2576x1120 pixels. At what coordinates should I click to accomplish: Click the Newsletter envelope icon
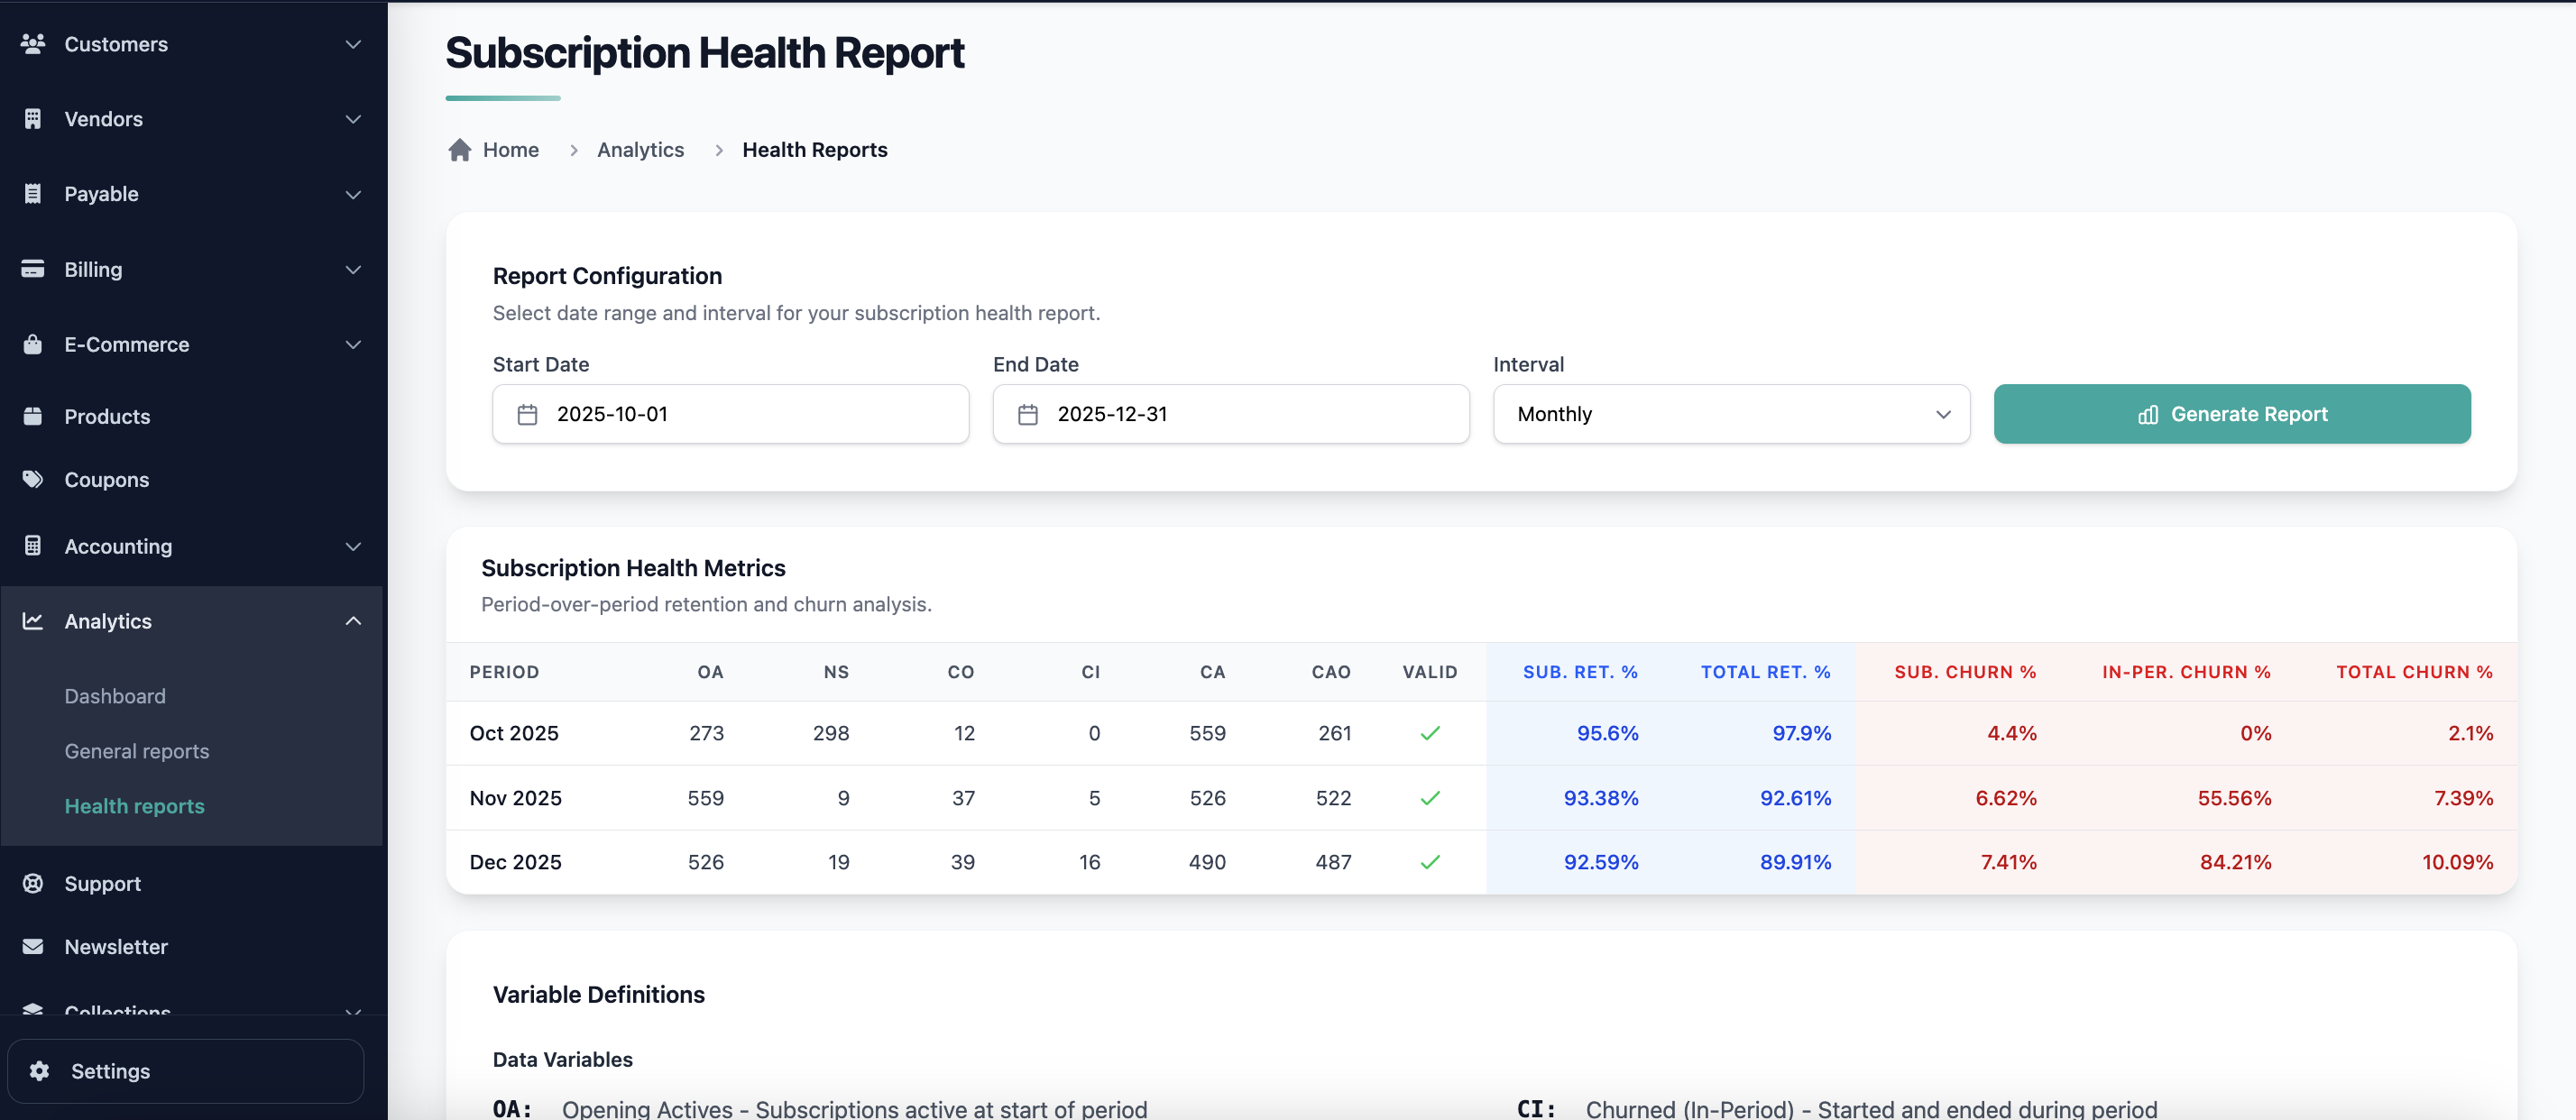pos(33,946)
